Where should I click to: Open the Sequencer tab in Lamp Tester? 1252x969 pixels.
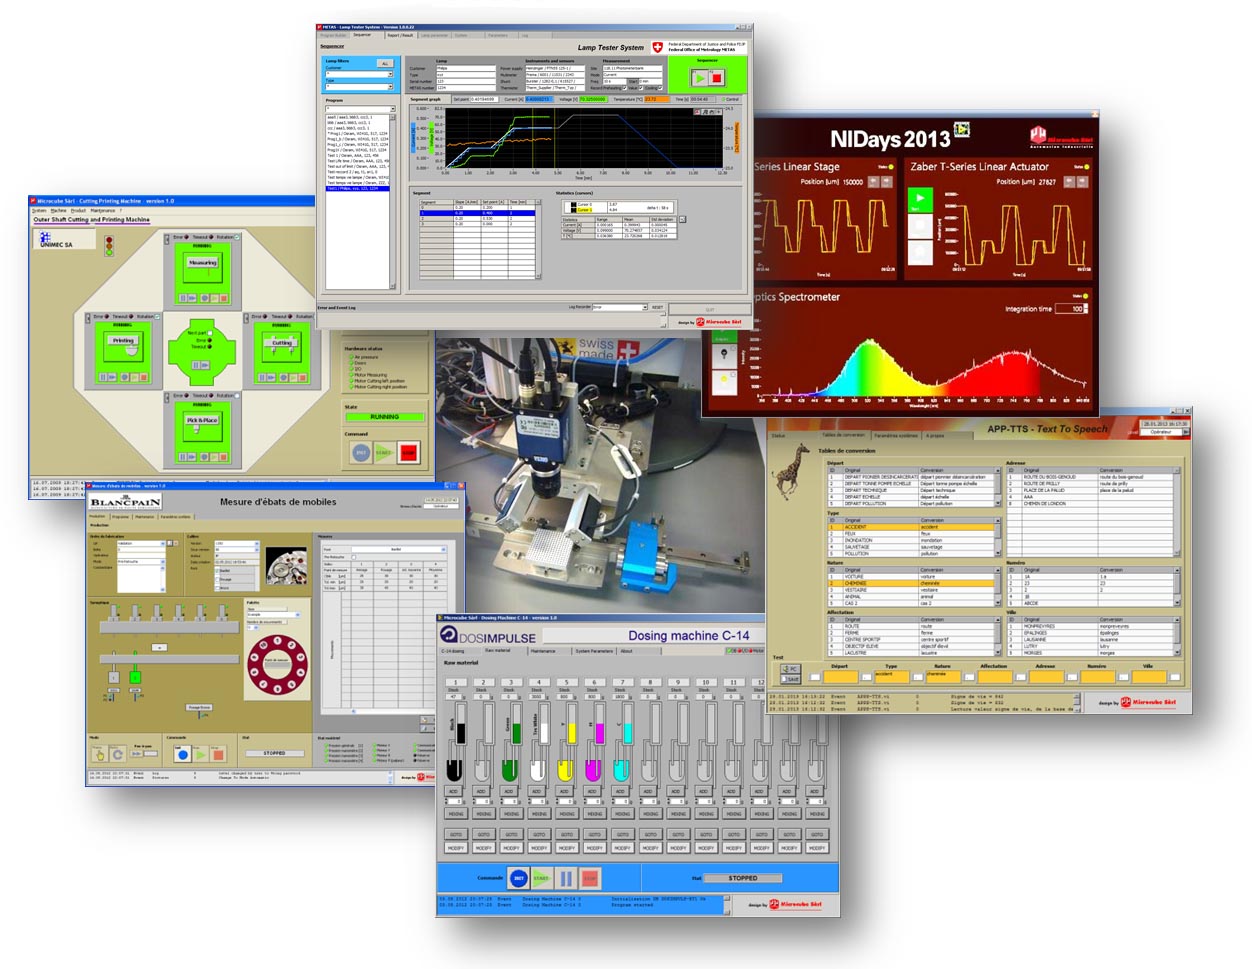[x=362, y=35]
